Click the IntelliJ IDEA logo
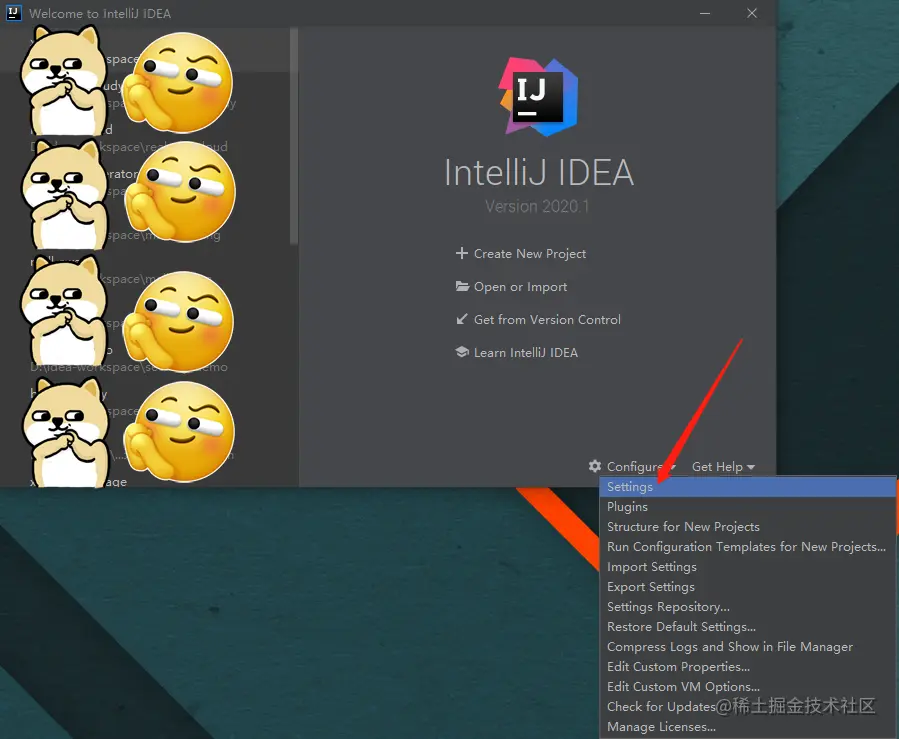 point(538,96)
